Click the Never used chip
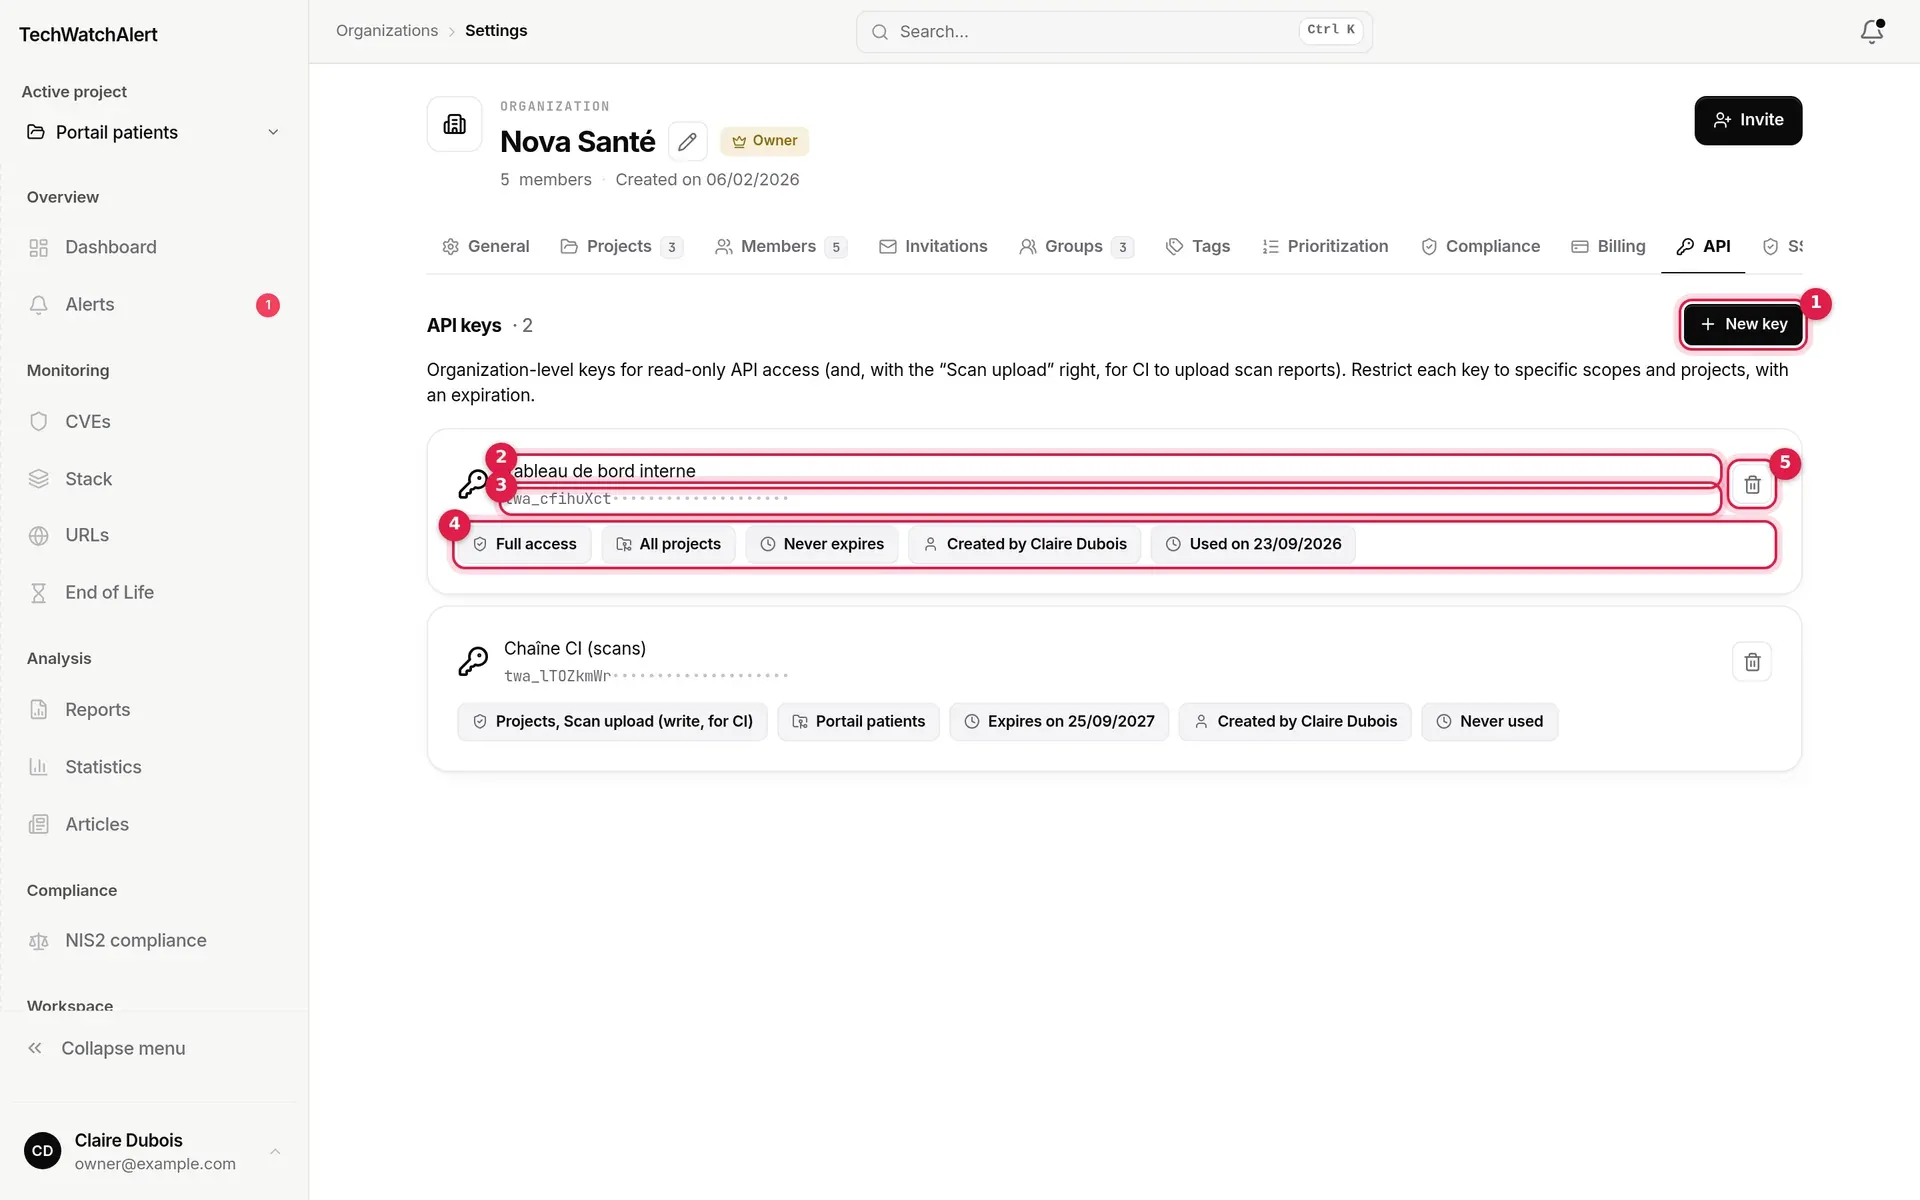Image resolution: width=1920 pixels, height=1200 pixels. [1490, 722]
